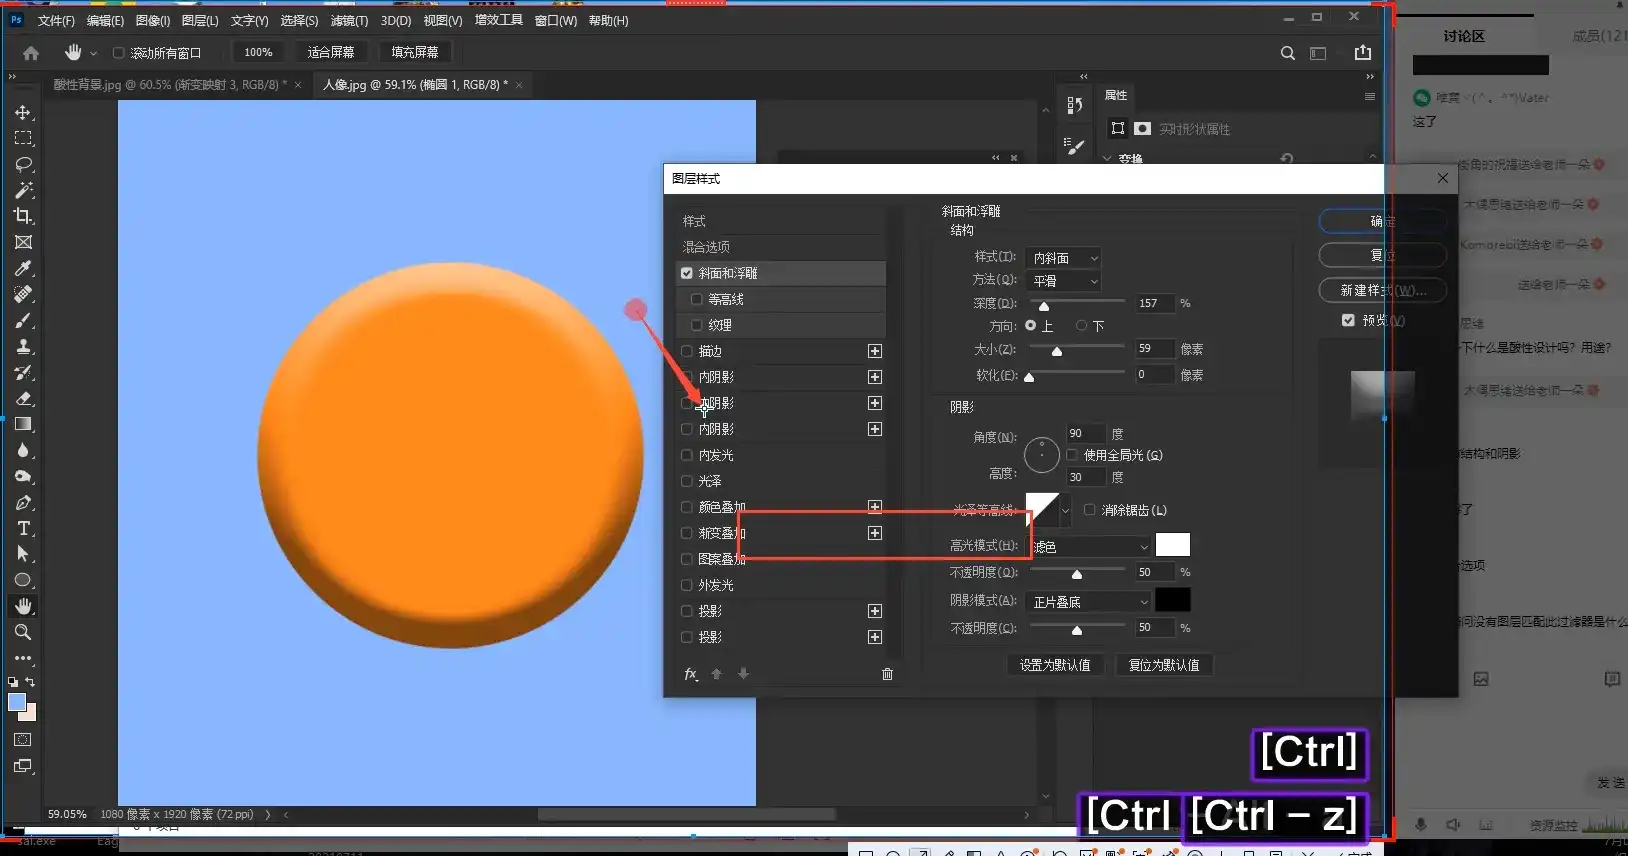1628x856 pixels.
Task: Click the trash icon in layer styles list
Action: [x=887, y=674]
